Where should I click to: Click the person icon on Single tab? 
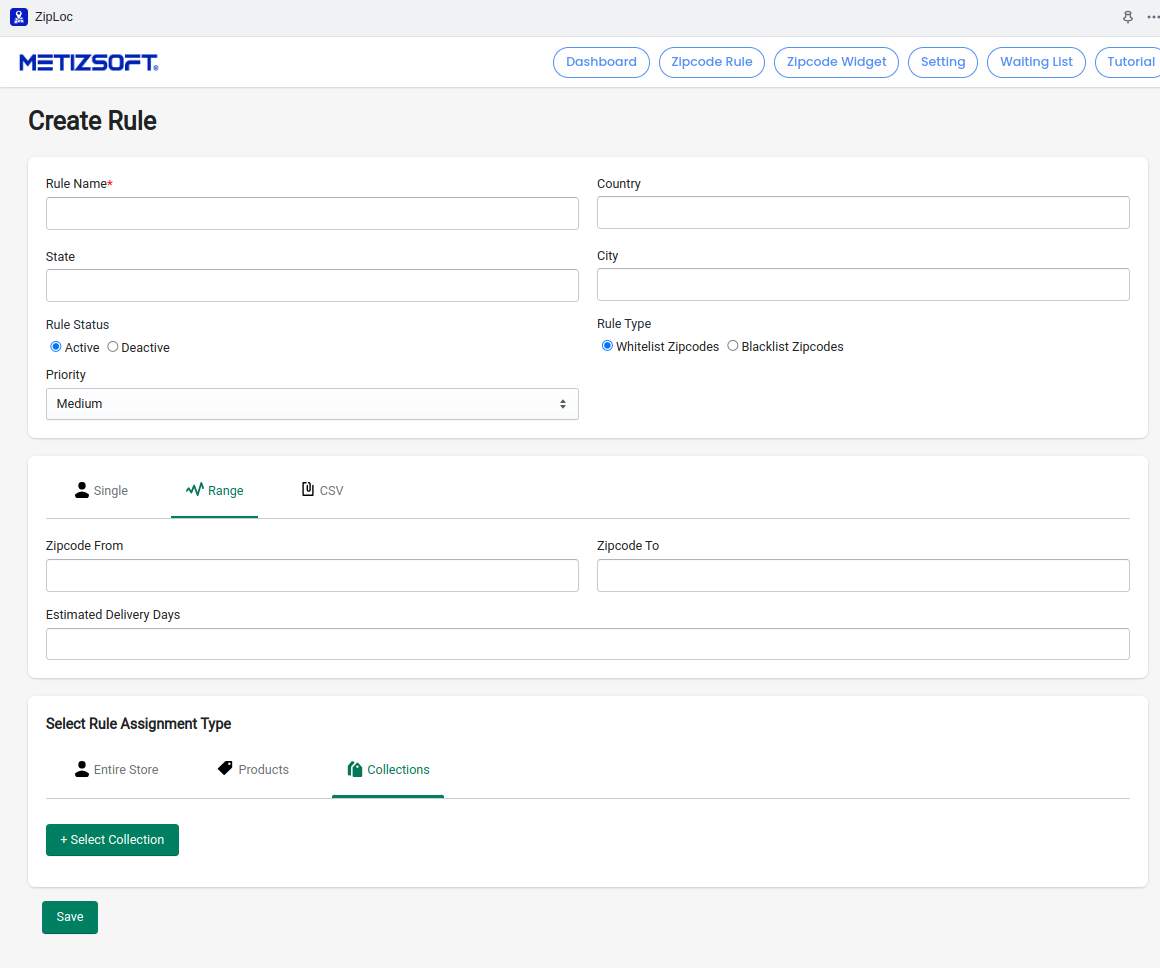[x=82, y=490]
